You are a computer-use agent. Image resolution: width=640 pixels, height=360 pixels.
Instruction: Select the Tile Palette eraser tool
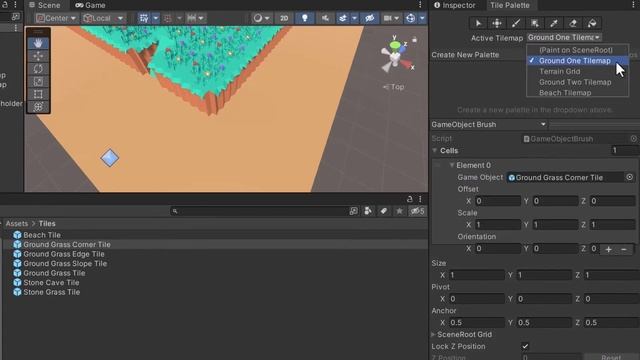(573, 23)
